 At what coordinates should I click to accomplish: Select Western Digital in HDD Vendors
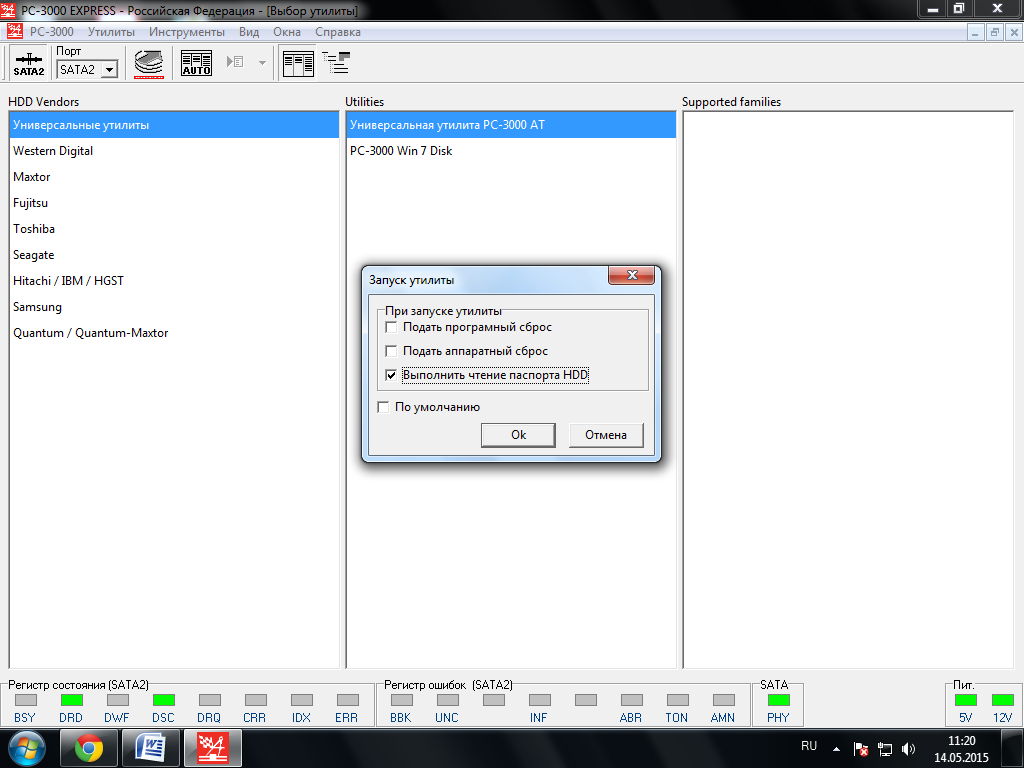[174, 151]
